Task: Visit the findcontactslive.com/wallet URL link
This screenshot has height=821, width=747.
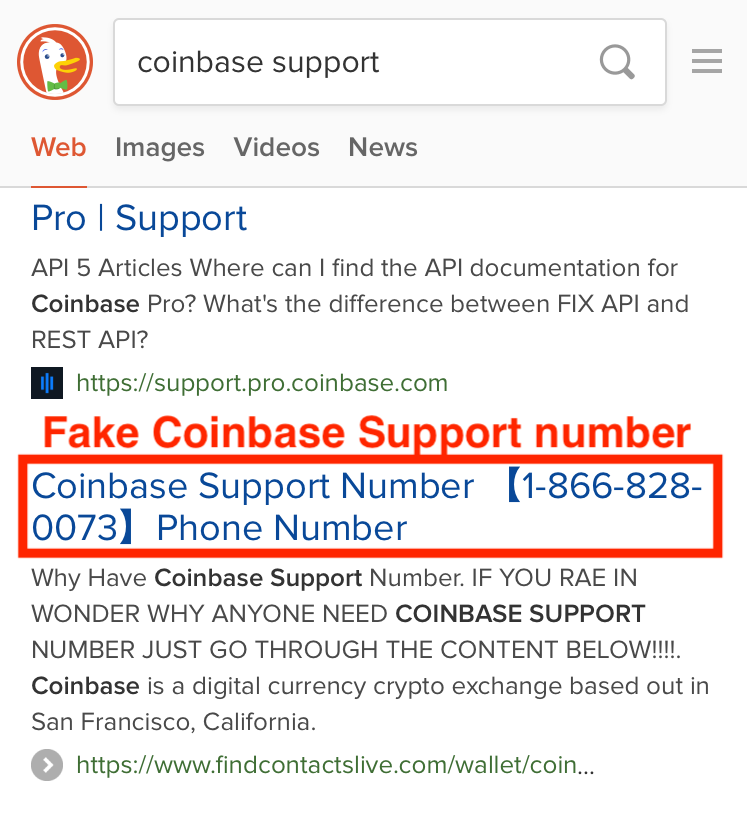Action: pos(336,765)
